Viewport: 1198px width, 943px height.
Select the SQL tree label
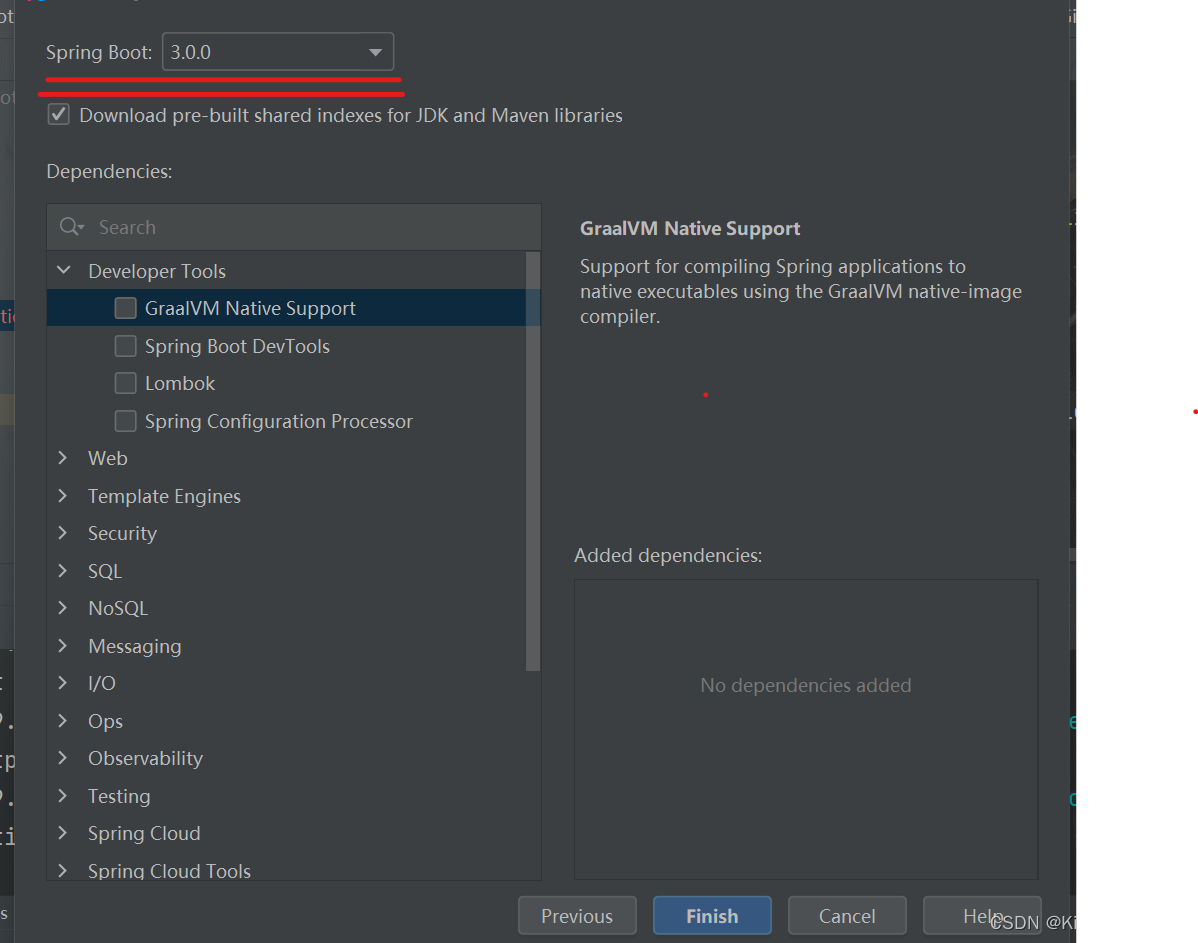105,571
